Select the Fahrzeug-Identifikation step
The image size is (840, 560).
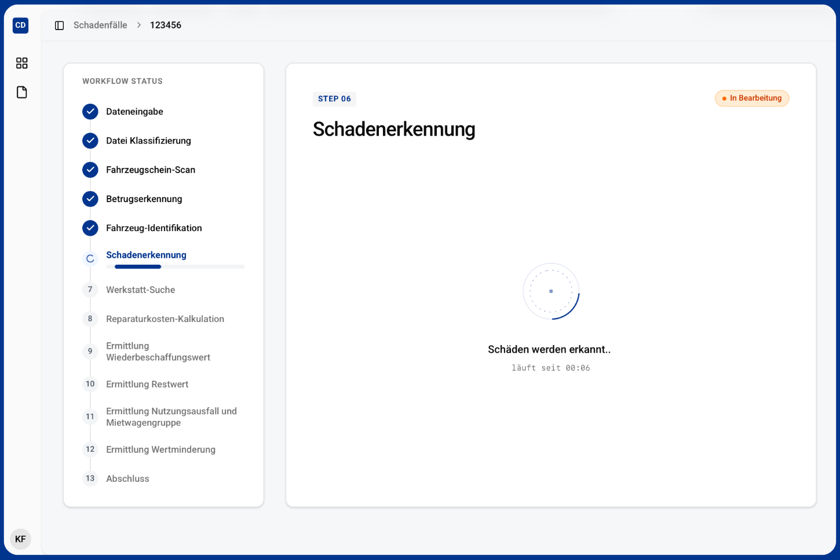coord(154,228)
